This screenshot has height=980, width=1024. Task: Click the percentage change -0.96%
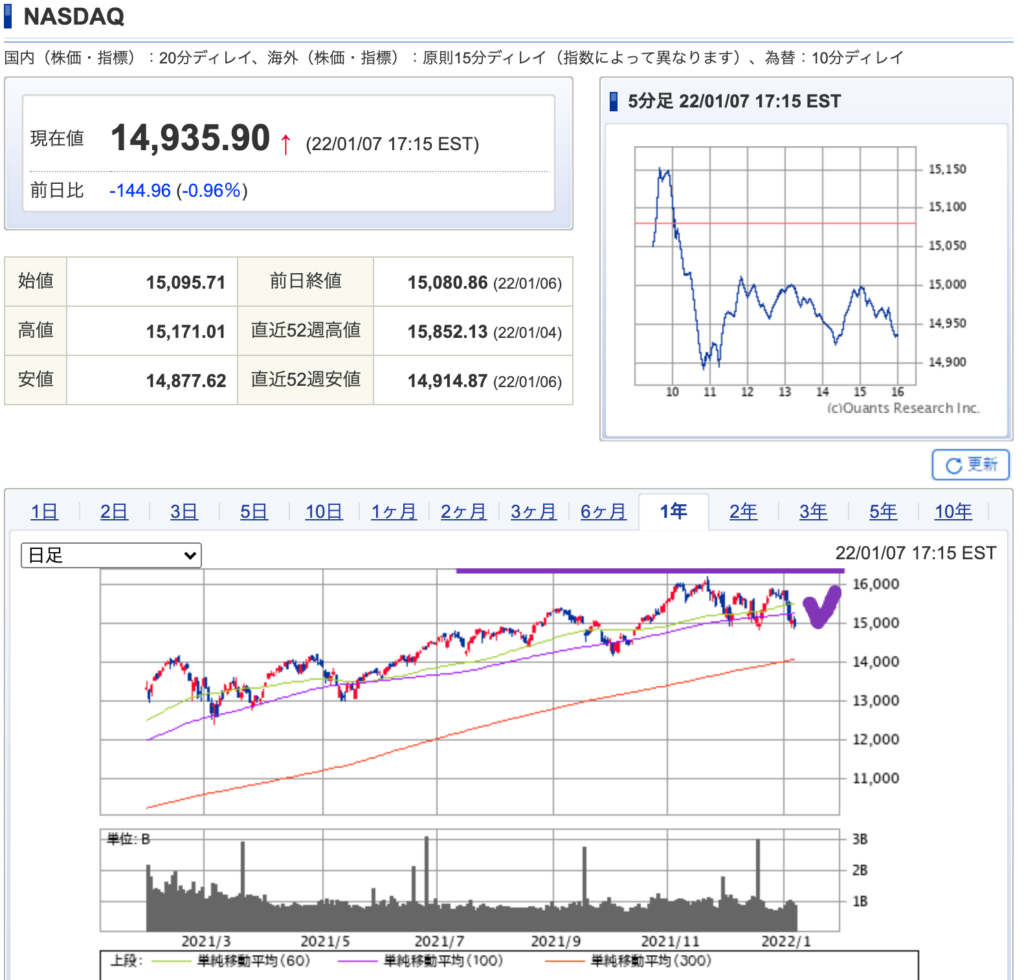coord(212,191)
